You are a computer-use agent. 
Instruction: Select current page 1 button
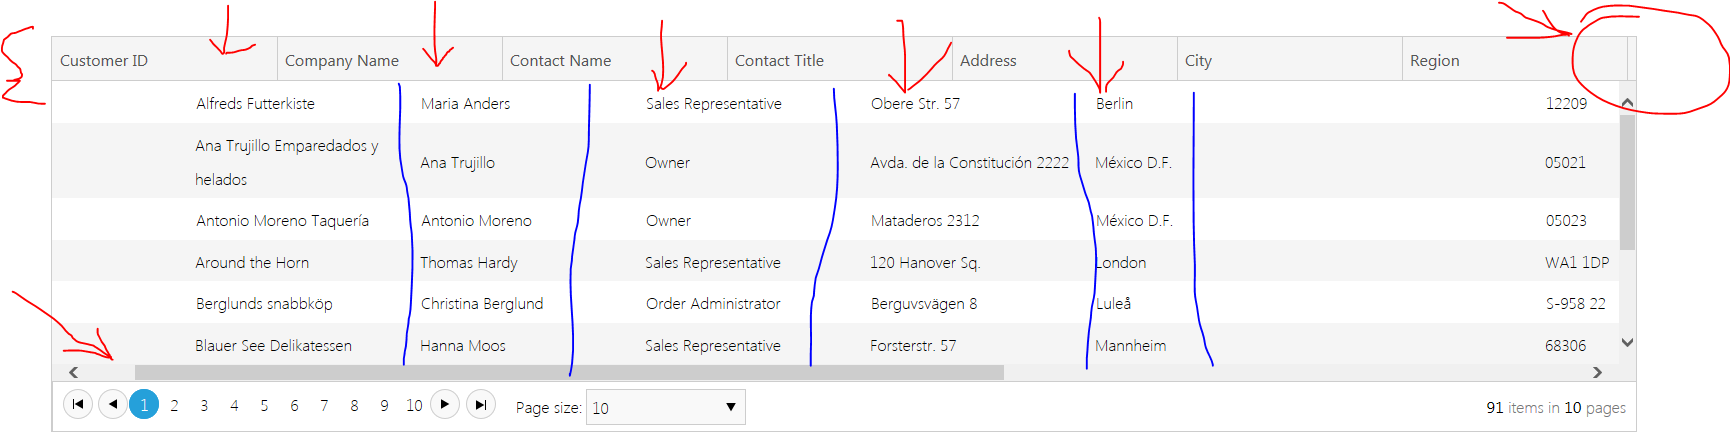144,405
